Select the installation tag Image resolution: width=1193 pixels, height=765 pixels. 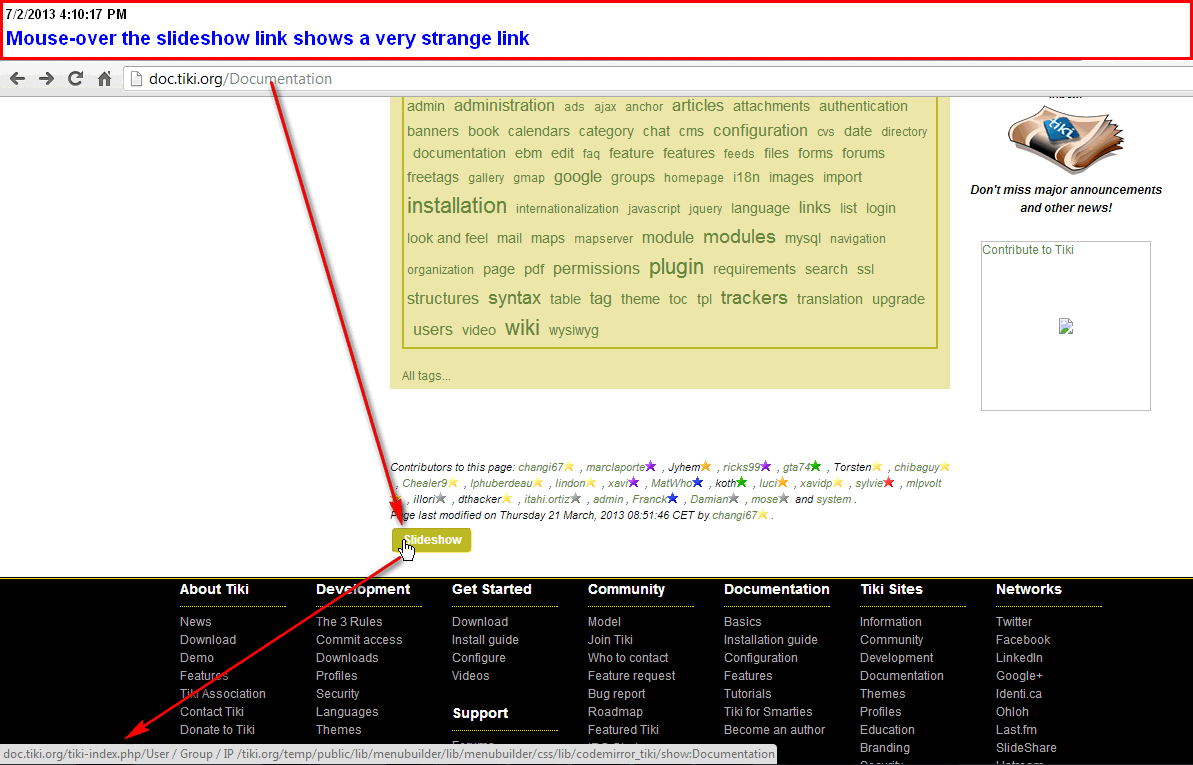457,206
